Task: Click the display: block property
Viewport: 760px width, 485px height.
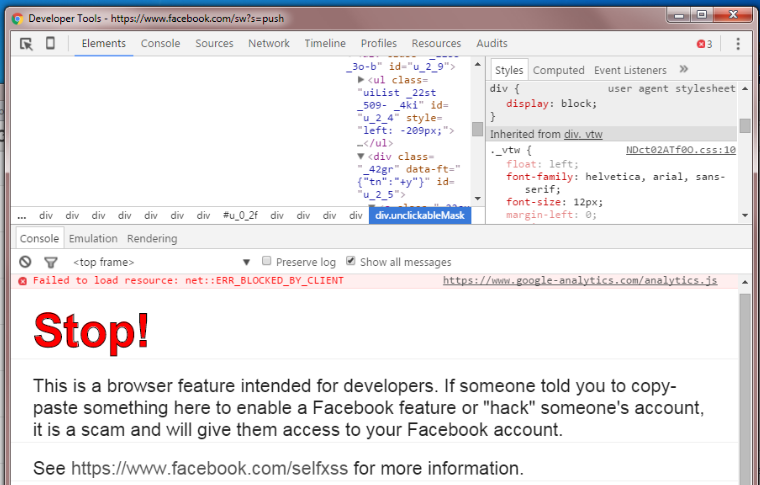Action: coord(551,103)
